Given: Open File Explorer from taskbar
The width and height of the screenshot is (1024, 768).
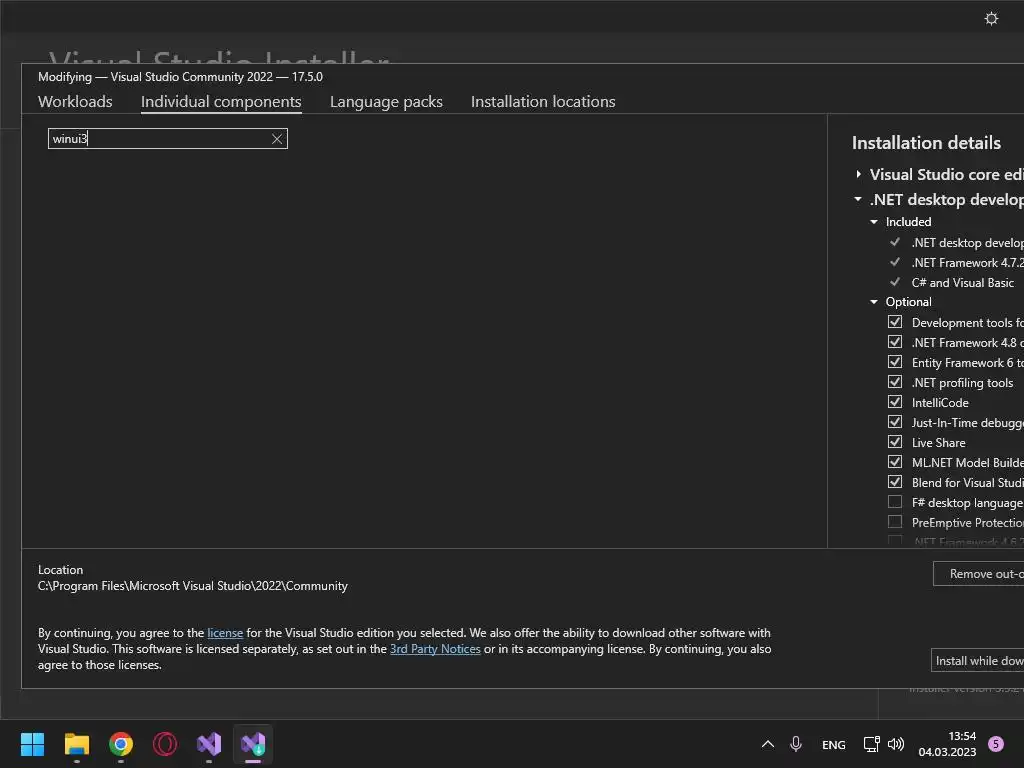Looking at the screenshot, I should (x=76, y=744).
